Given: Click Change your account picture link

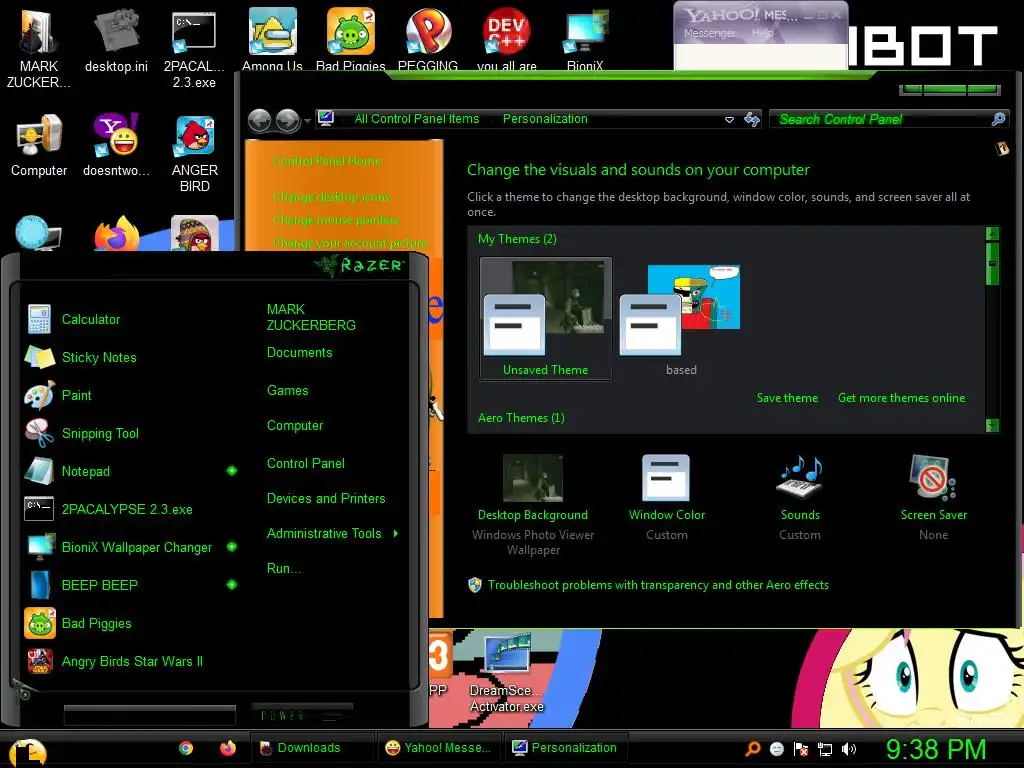Looking at the screenshot, I should 350,243.
